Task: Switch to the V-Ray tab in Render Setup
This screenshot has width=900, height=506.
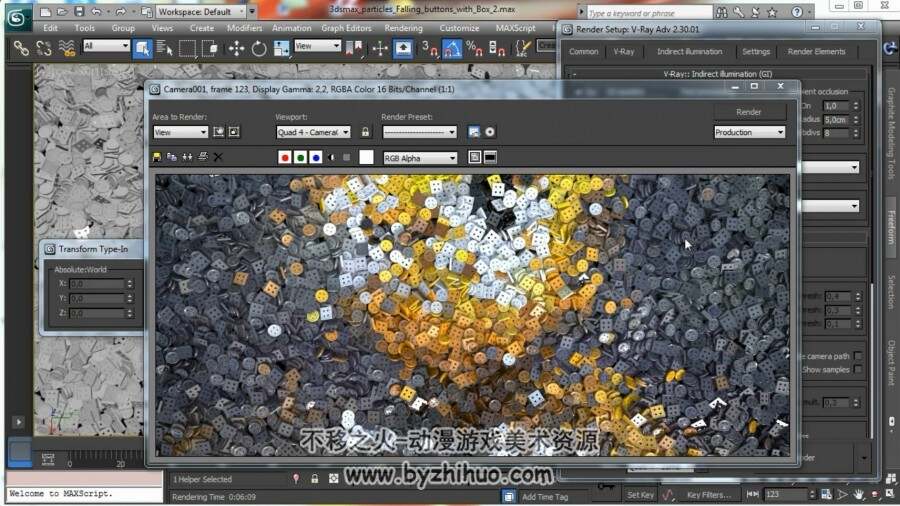Action: [x=623, y=51]
